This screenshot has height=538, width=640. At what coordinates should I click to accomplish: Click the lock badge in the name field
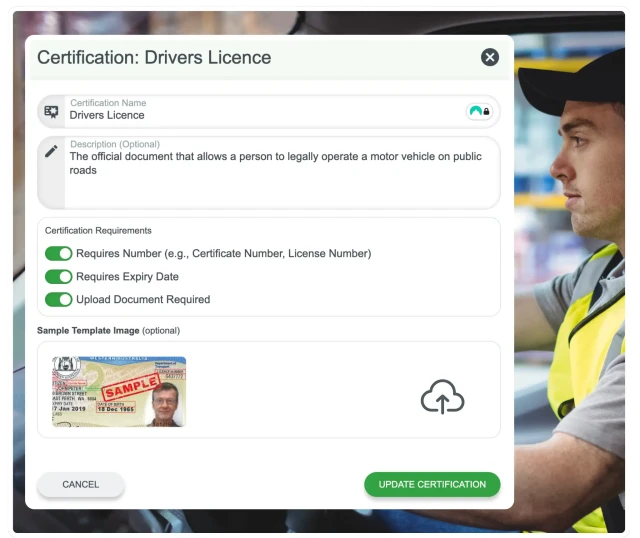coord(480,111)
